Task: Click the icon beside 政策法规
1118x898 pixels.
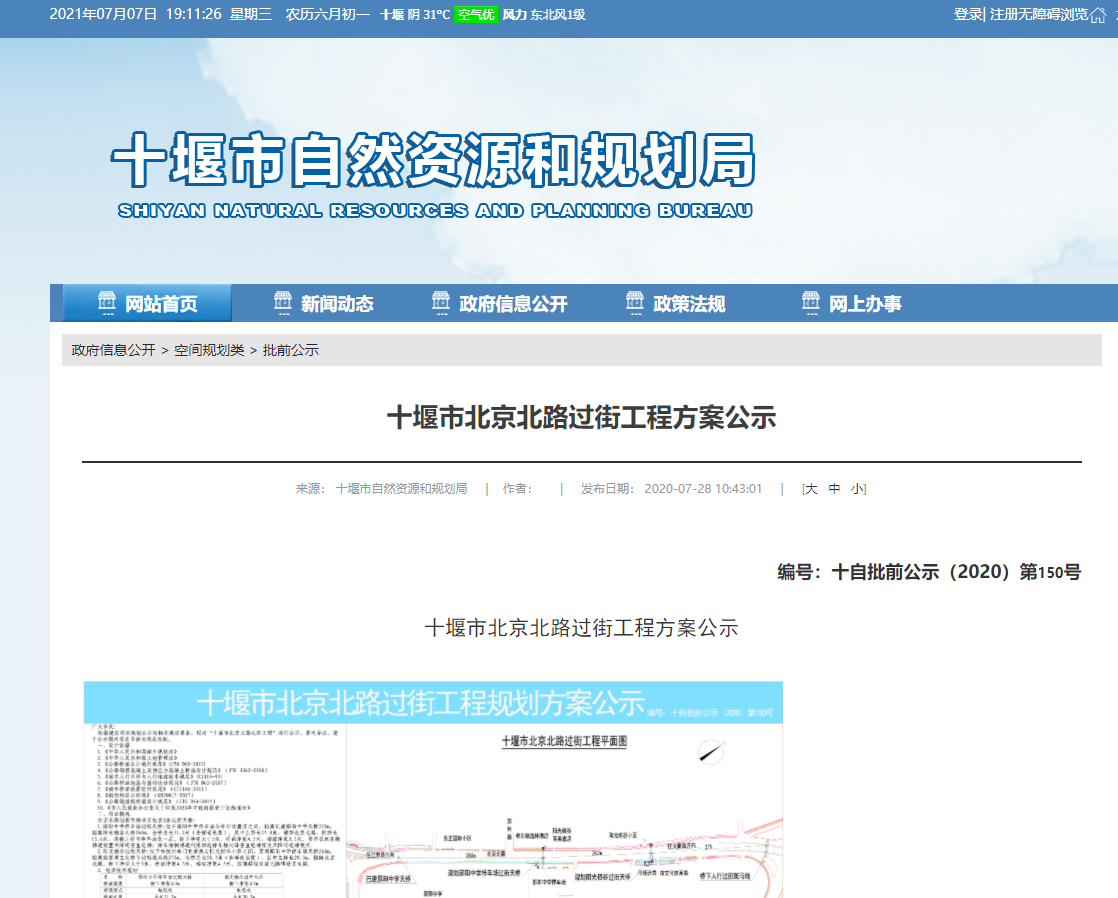Action: (635, 302)
